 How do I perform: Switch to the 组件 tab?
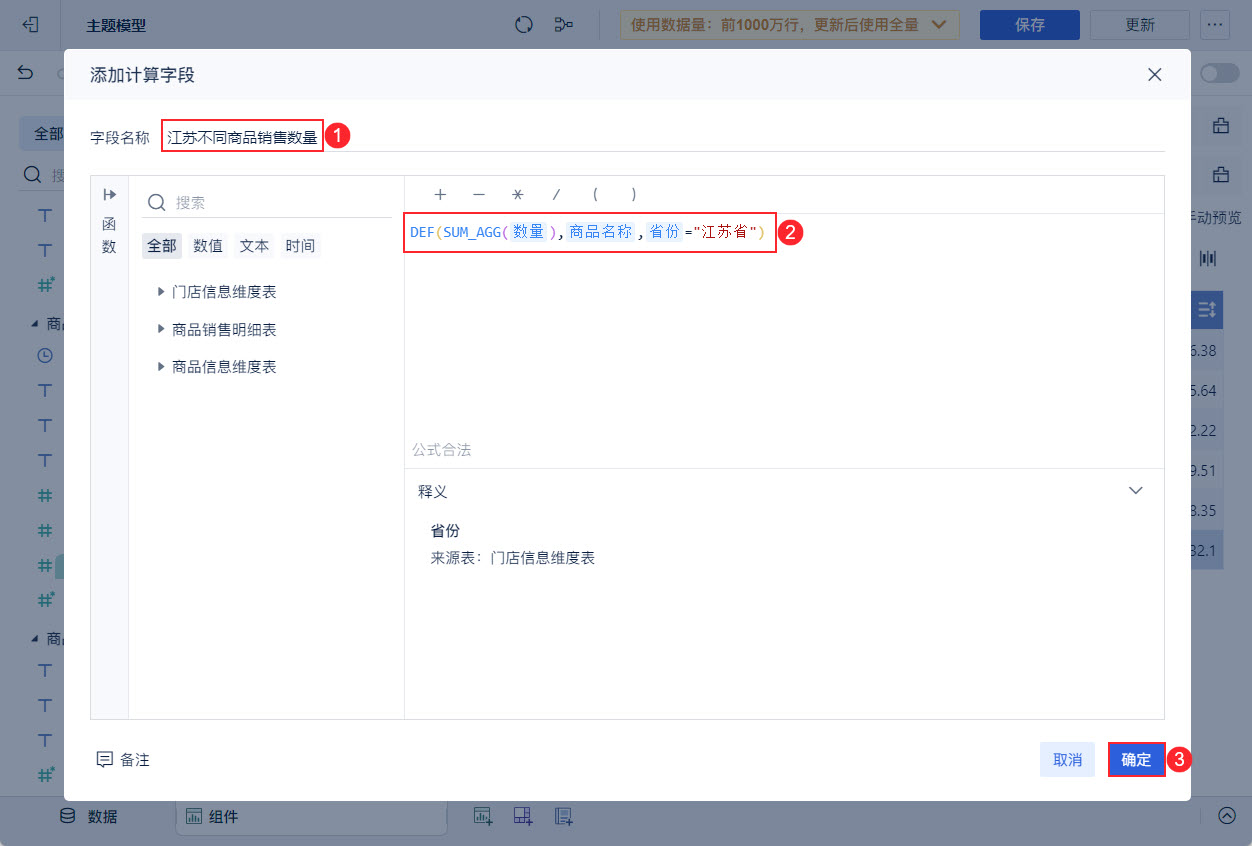tap(311, 817)
